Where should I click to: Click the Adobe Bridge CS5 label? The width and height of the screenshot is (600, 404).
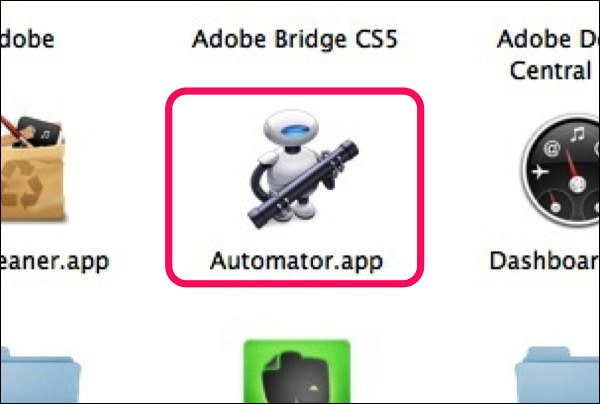pyautogui.click(x=295, y=39)
